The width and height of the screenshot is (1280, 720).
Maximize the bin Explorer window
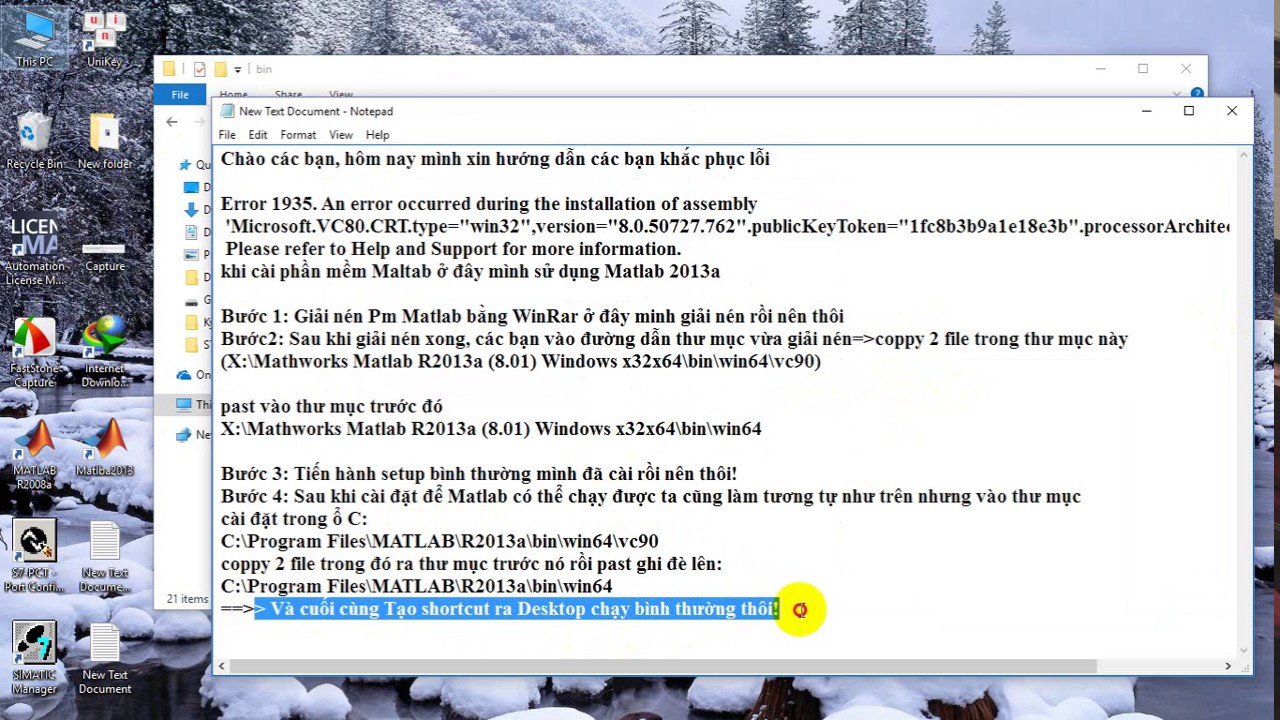(x=1143, y=69)
